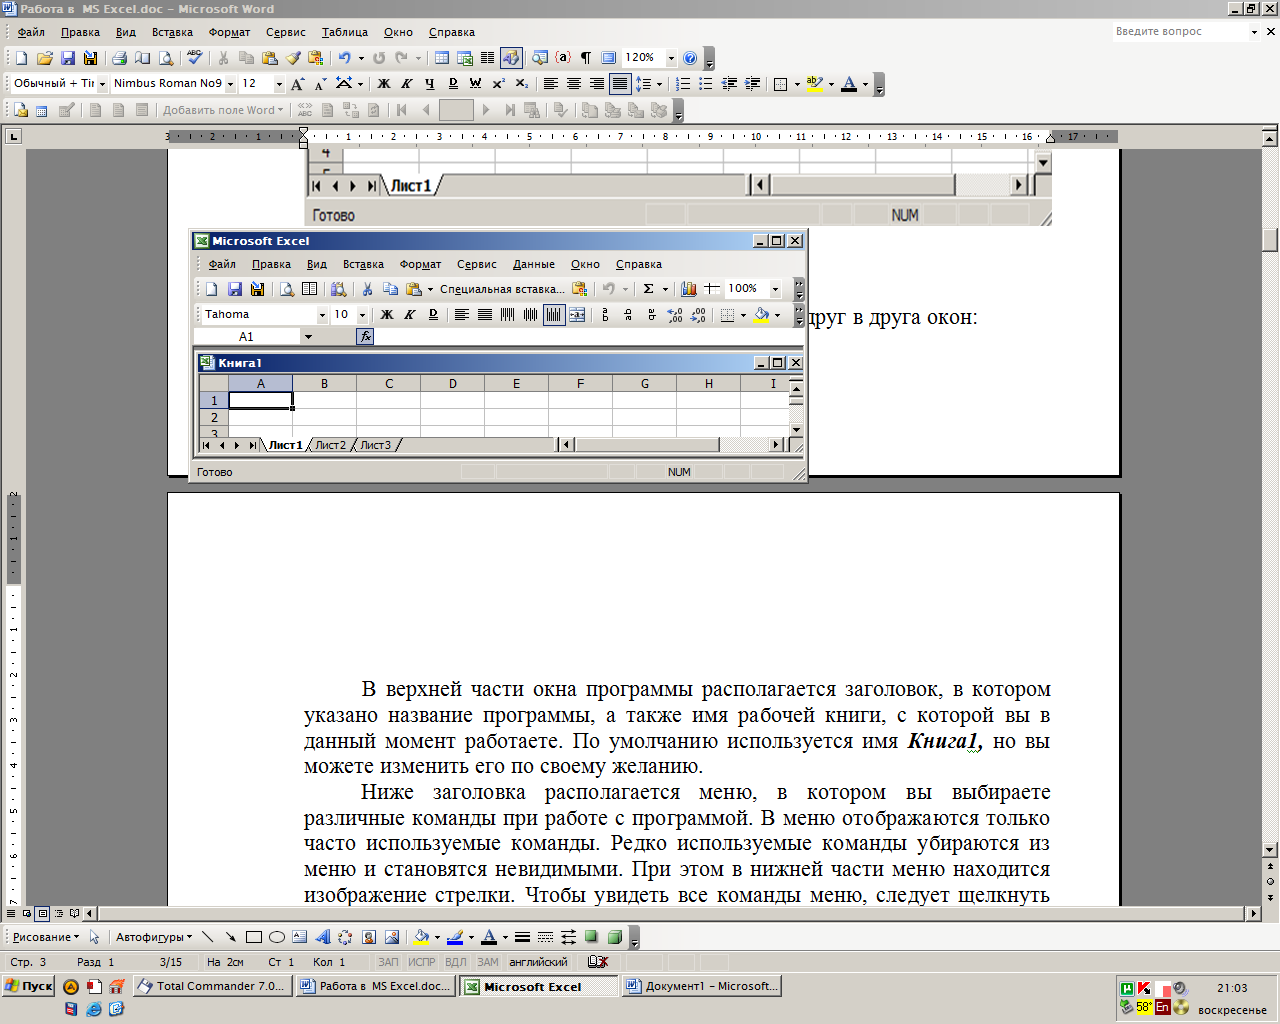
Task: Click Print Preview icon in Excel toolbar
Action: click(x=287, y=289)
